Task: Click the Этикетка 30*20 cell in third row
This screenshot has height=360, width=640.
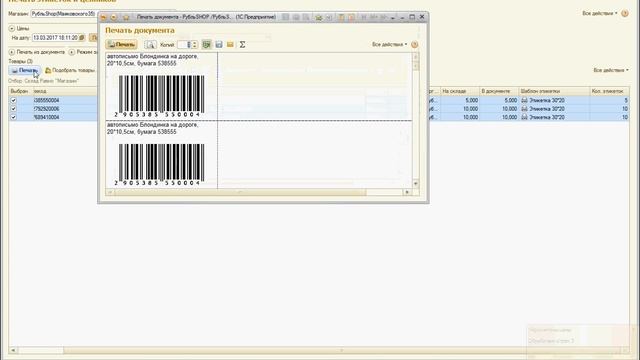Action: (x=554, y=117)
